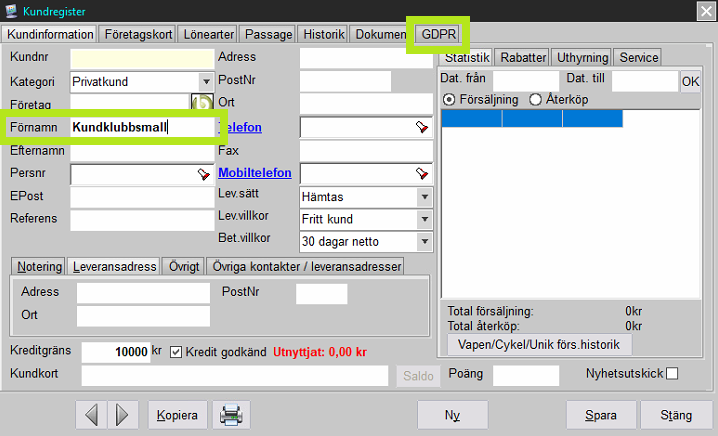This screenshot has width=718, height=436.
Task: Click the clear icon in Persnr field
Action: click(204, 174)
